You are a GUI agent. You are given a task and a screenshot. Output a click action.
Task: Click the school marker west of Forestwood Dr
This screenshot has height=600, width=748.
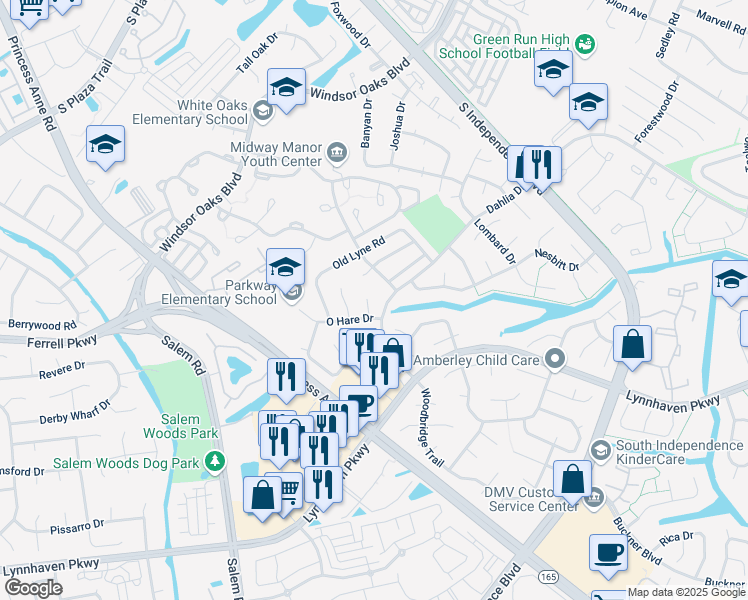(x=588, y=105)
